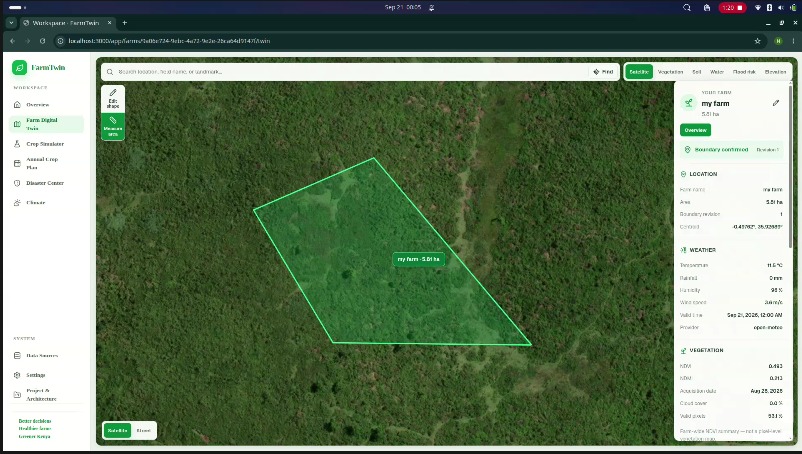The width and height of the screenshot is (802, 454).
Task: Stop the screen recording indicator
Action: click(732, 7)
